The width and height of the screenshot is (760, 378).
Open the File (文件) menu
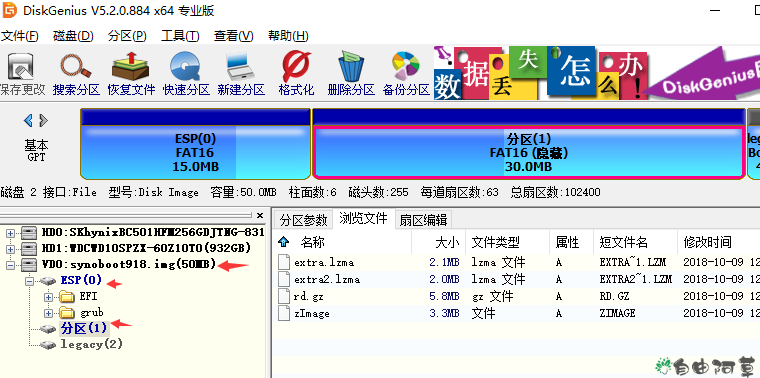[x=19, y=36]
